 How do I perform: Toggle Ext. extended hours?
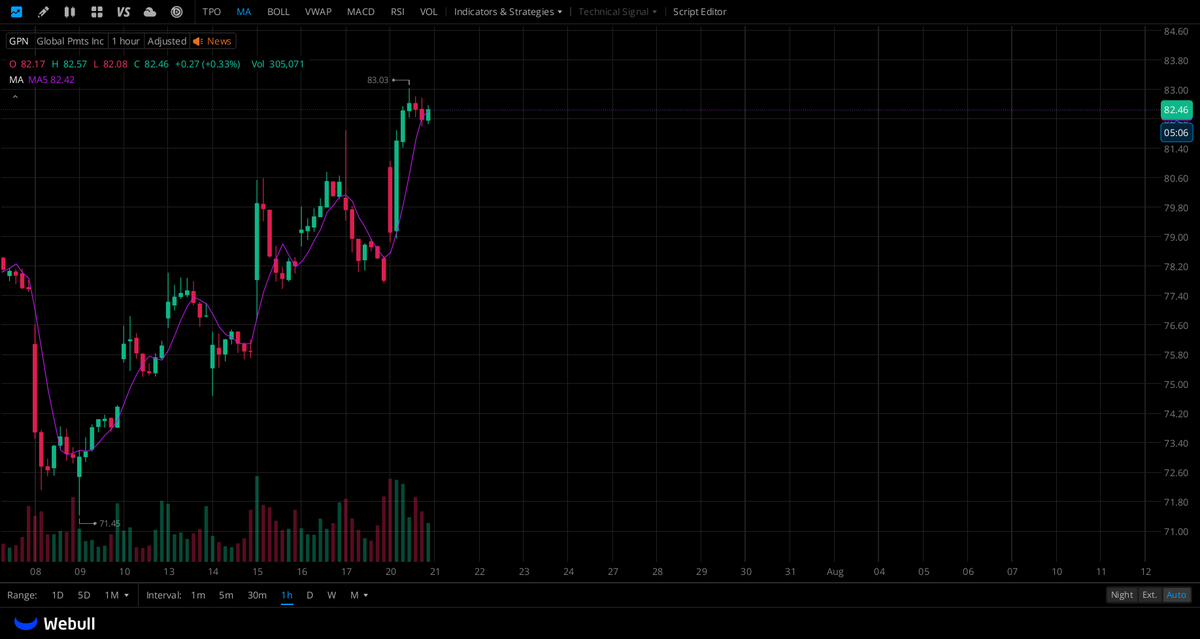click(x=1150, y=595)
